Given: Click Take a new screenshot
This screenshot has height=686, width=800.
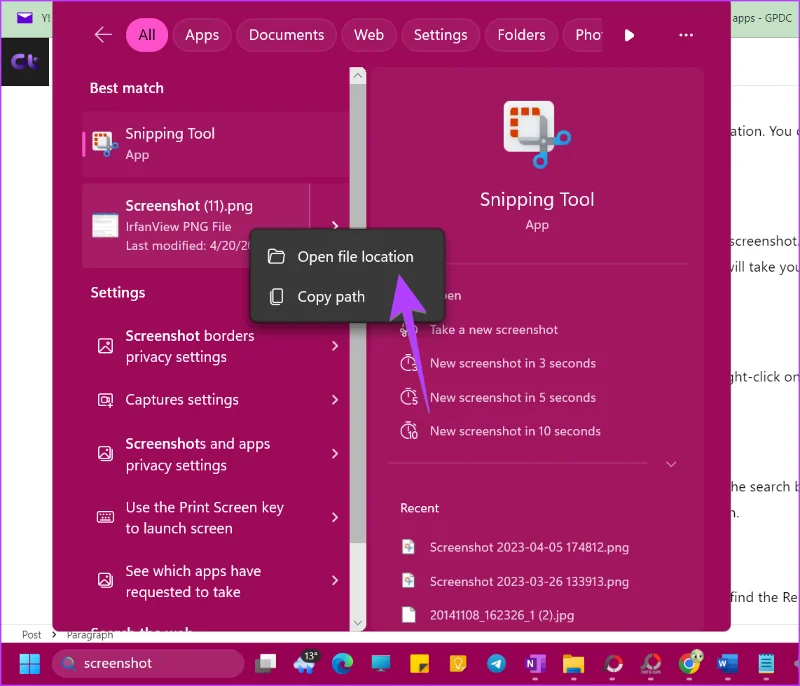Looking at the screenshot, I should point(493,330).
